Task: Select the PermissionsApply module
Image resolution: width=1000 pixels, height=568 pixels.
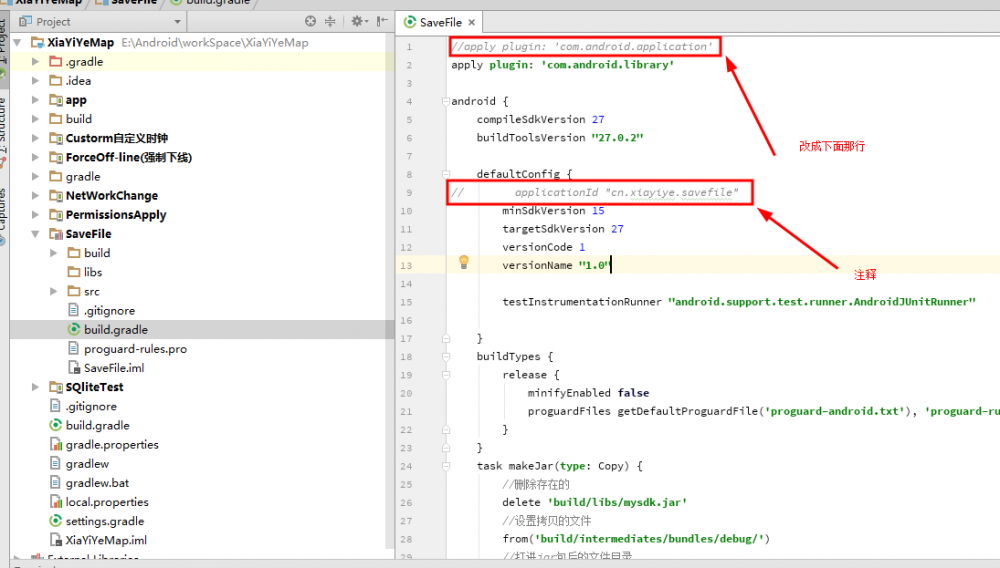Action: point(116,215)
